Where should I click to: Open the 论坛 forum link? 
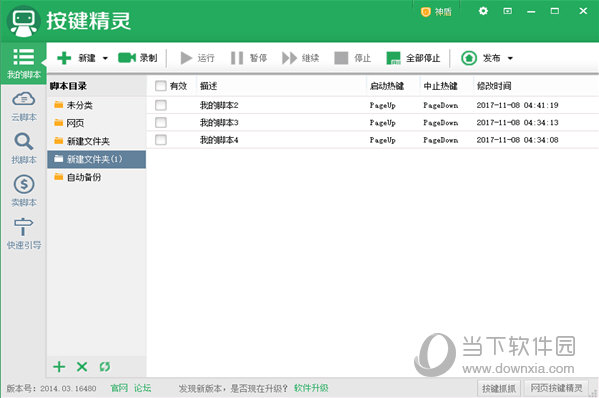tap(142, 388)
